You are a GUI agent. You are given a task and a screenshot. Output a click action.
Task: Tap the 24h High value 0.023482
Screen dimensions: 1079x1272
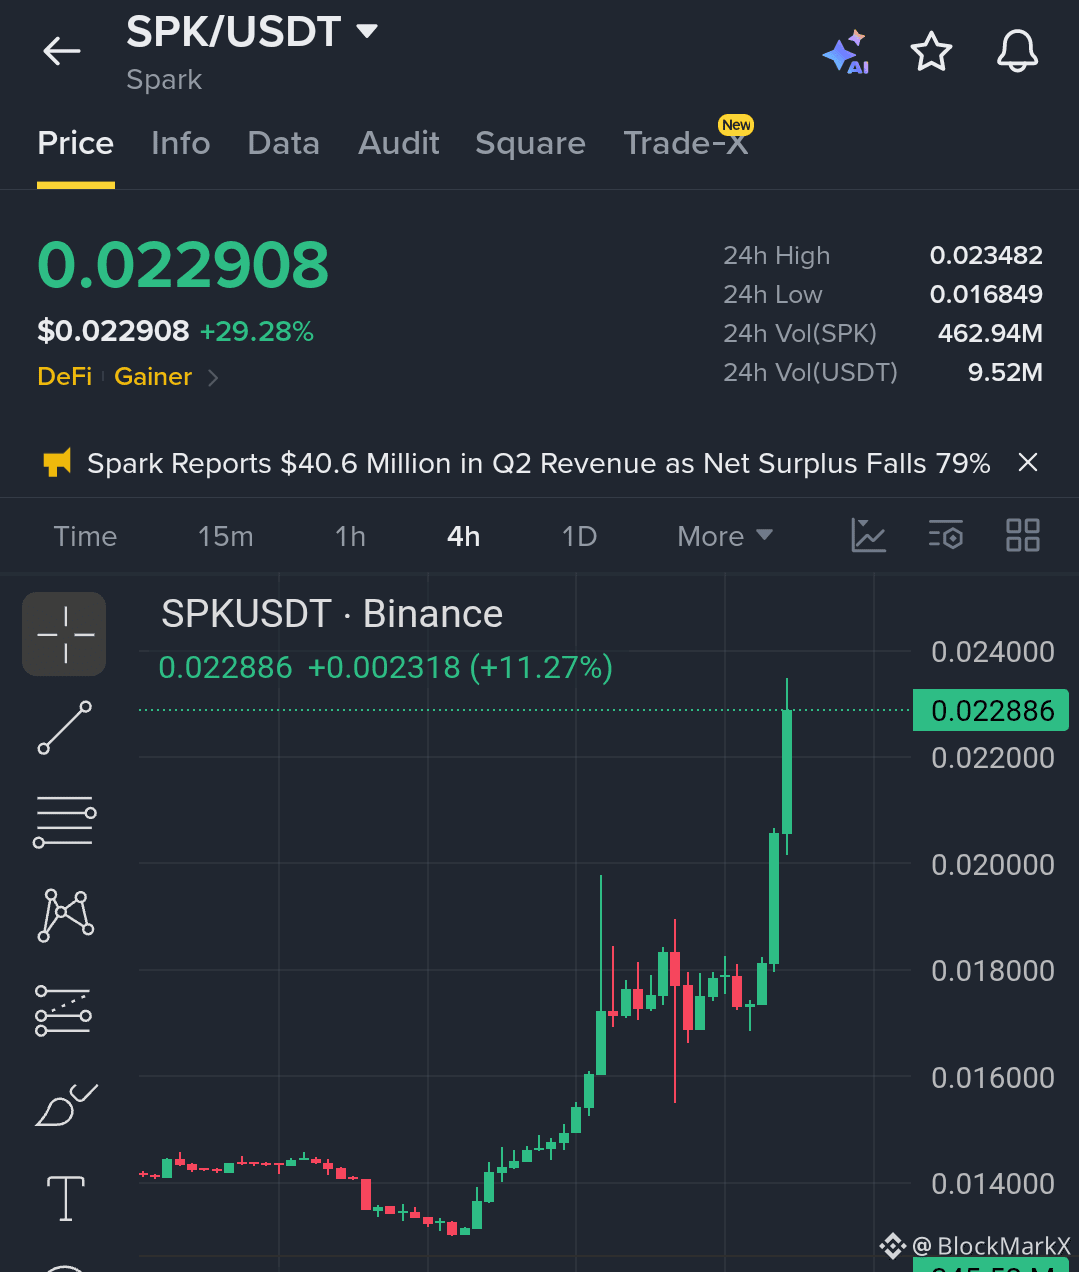click(986, 256)
